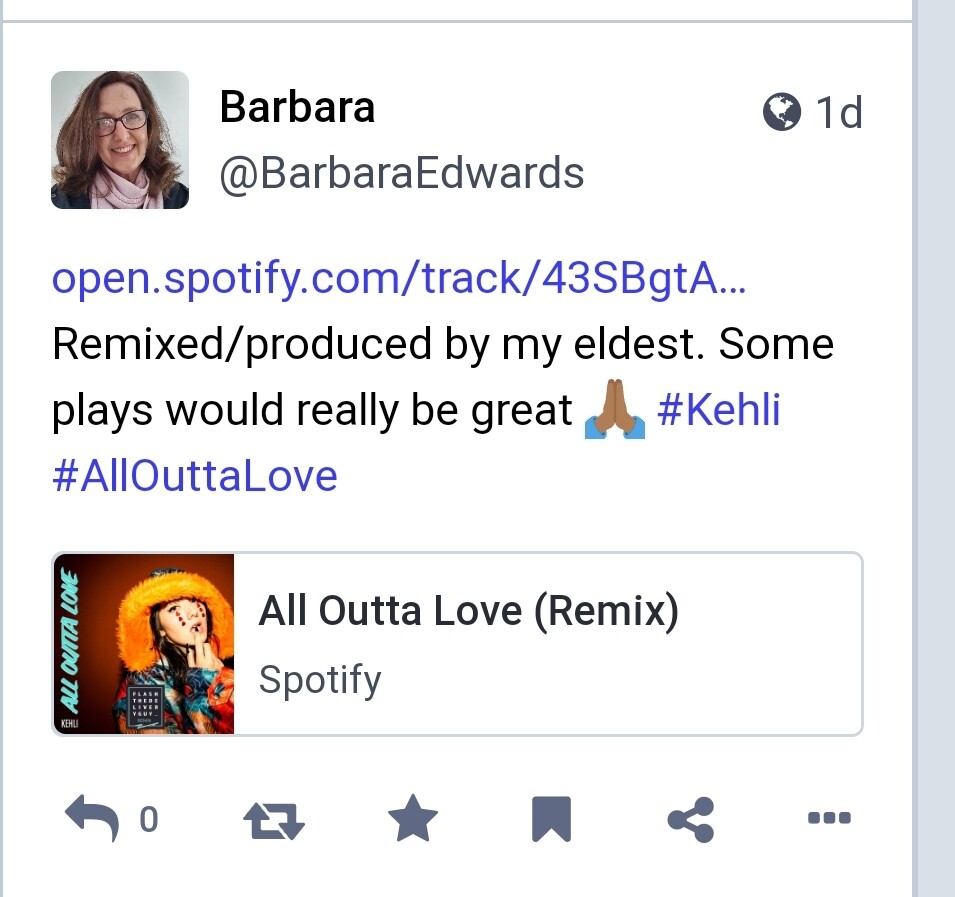955x897 pixels.
Task: Favourite the post with the star
Action: 413,819
